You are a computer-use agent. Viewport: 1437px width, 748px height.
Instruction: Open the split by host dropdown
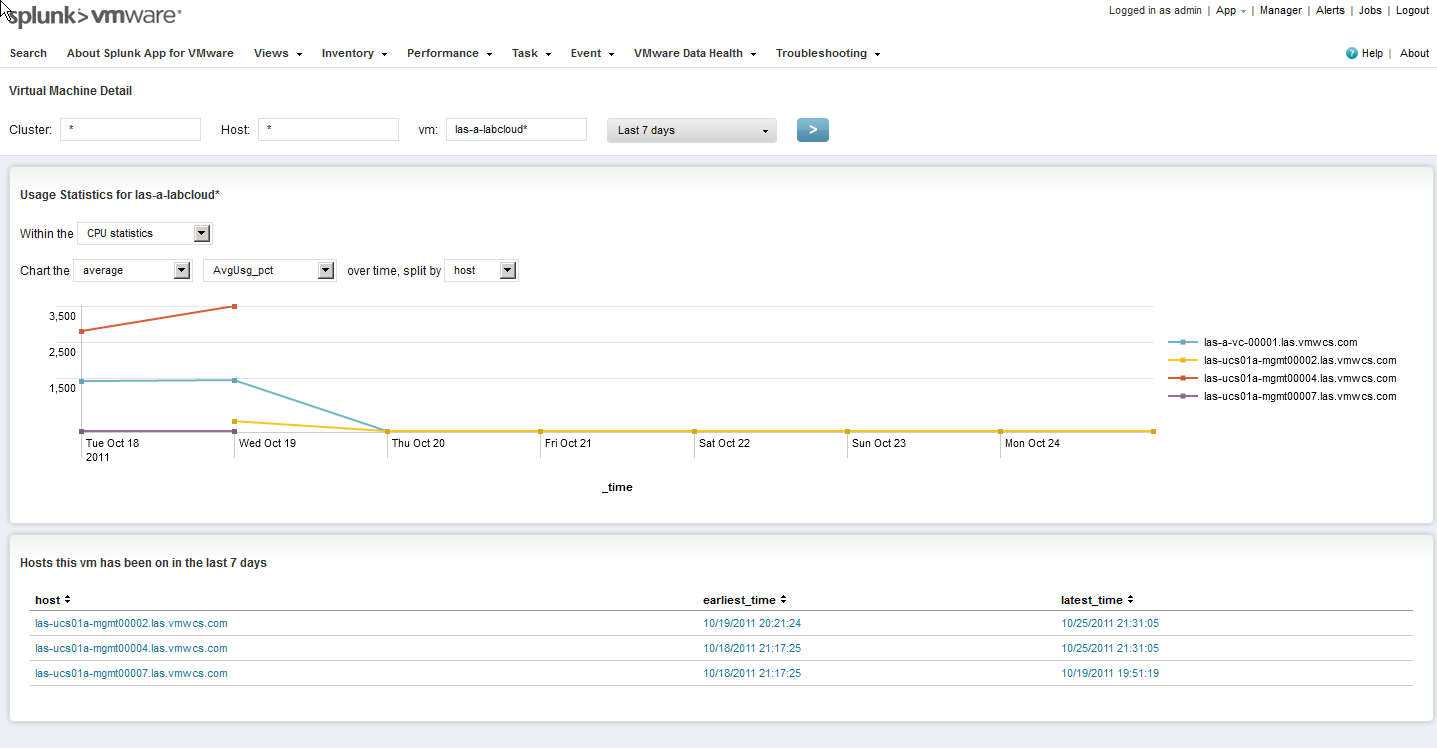pyautogui.click(x=481, y=270)
